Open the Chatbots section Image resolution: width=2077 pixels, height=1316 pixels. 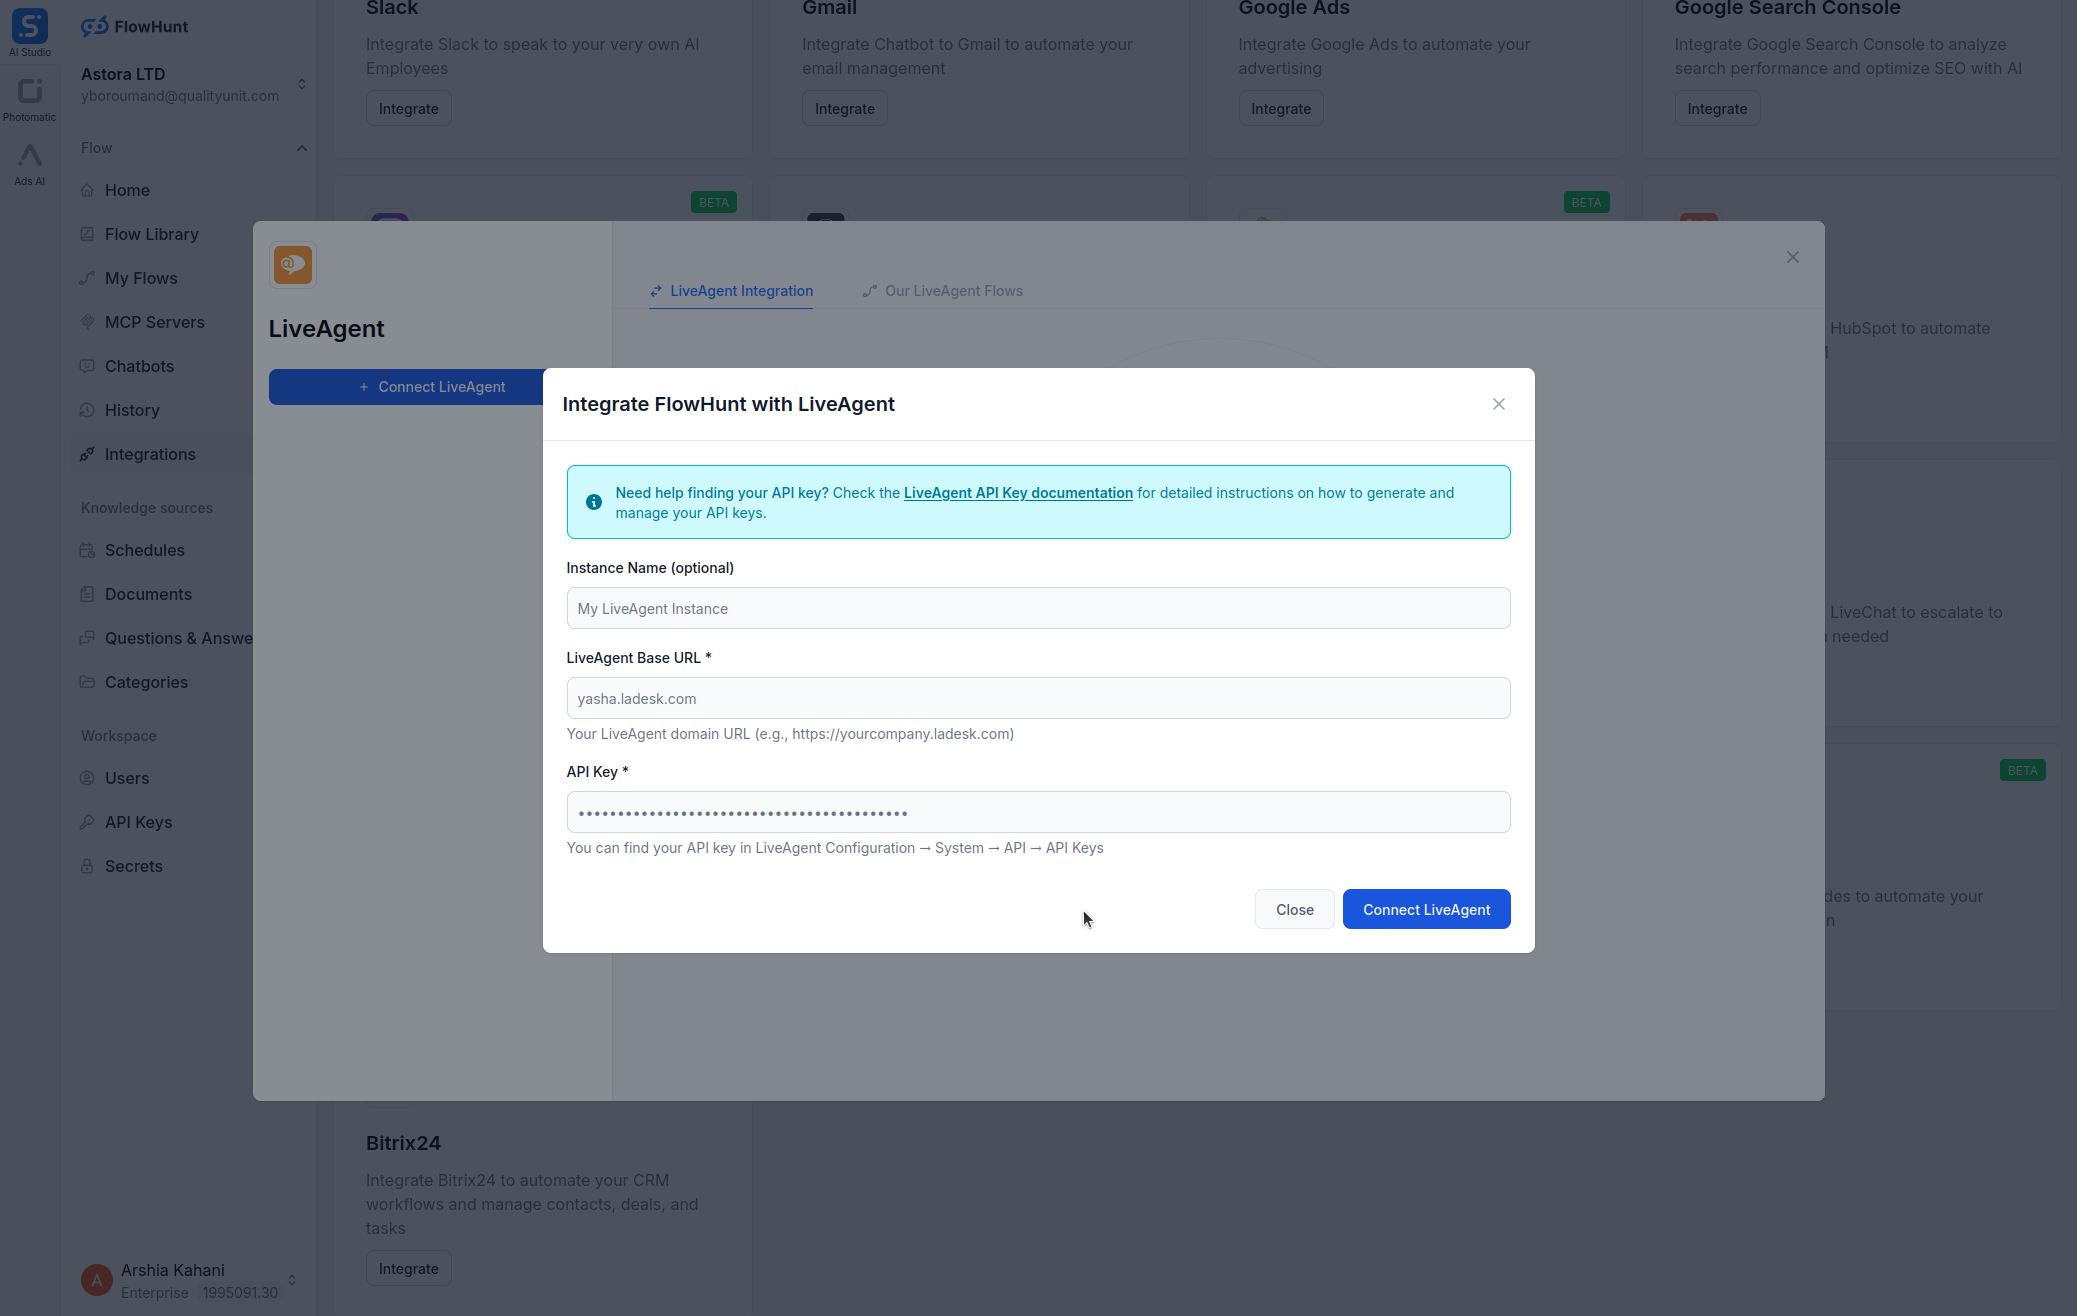click(139, 366)
